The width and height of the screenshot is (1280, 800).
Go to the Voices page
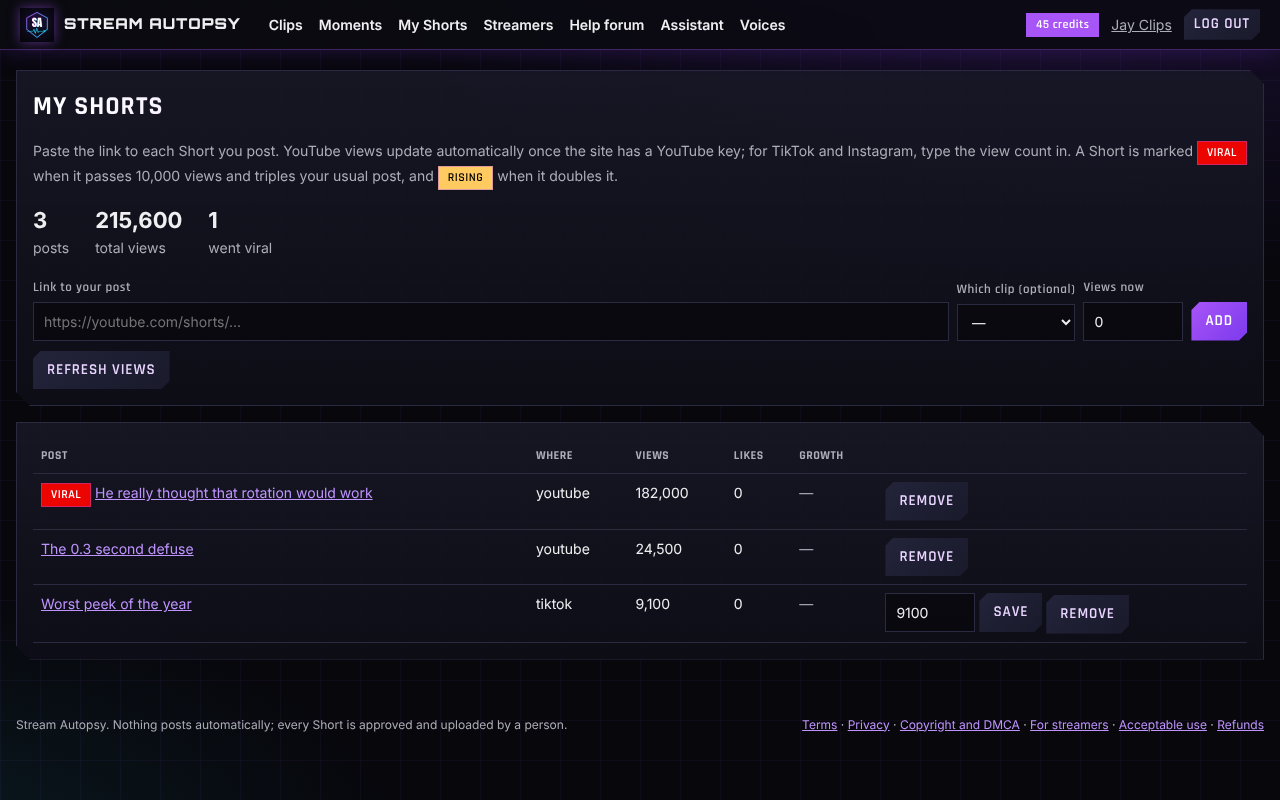pos(762,25)
